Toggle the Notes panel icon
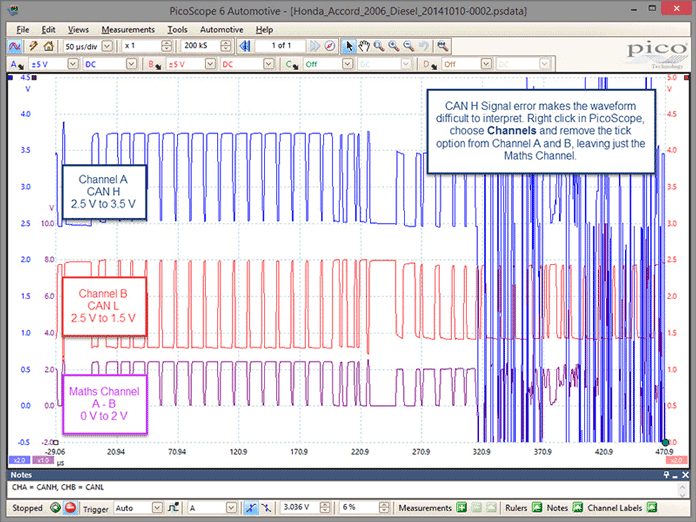 pos(577,507)
